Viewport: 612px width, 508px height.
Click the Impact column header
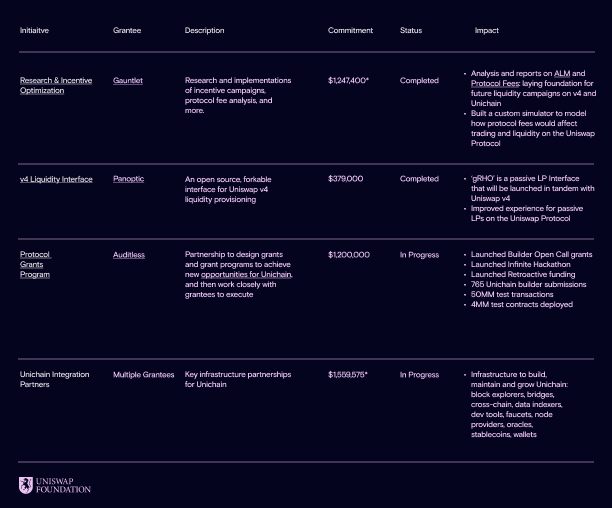pyautogui.click(x=486, y=31)
